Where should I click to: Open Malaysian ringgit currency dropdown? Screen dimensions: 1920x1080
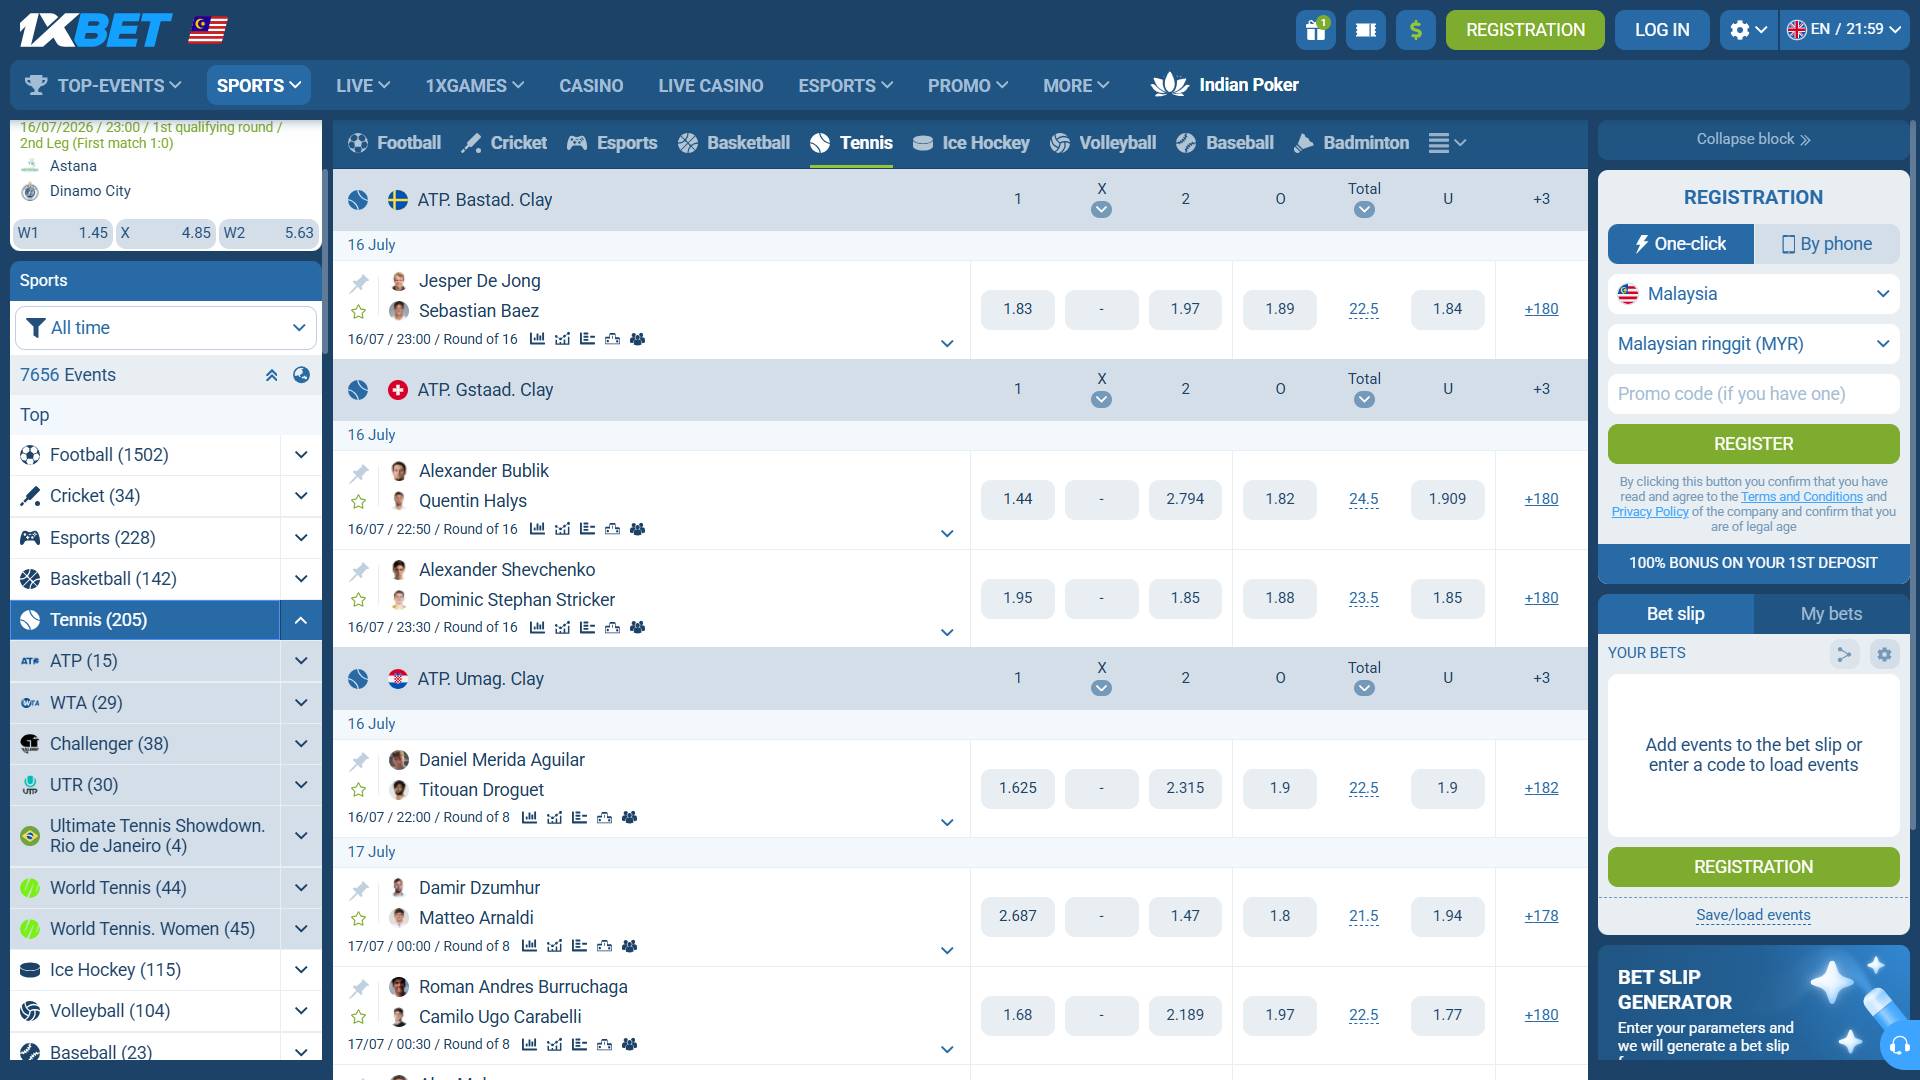1754,344
